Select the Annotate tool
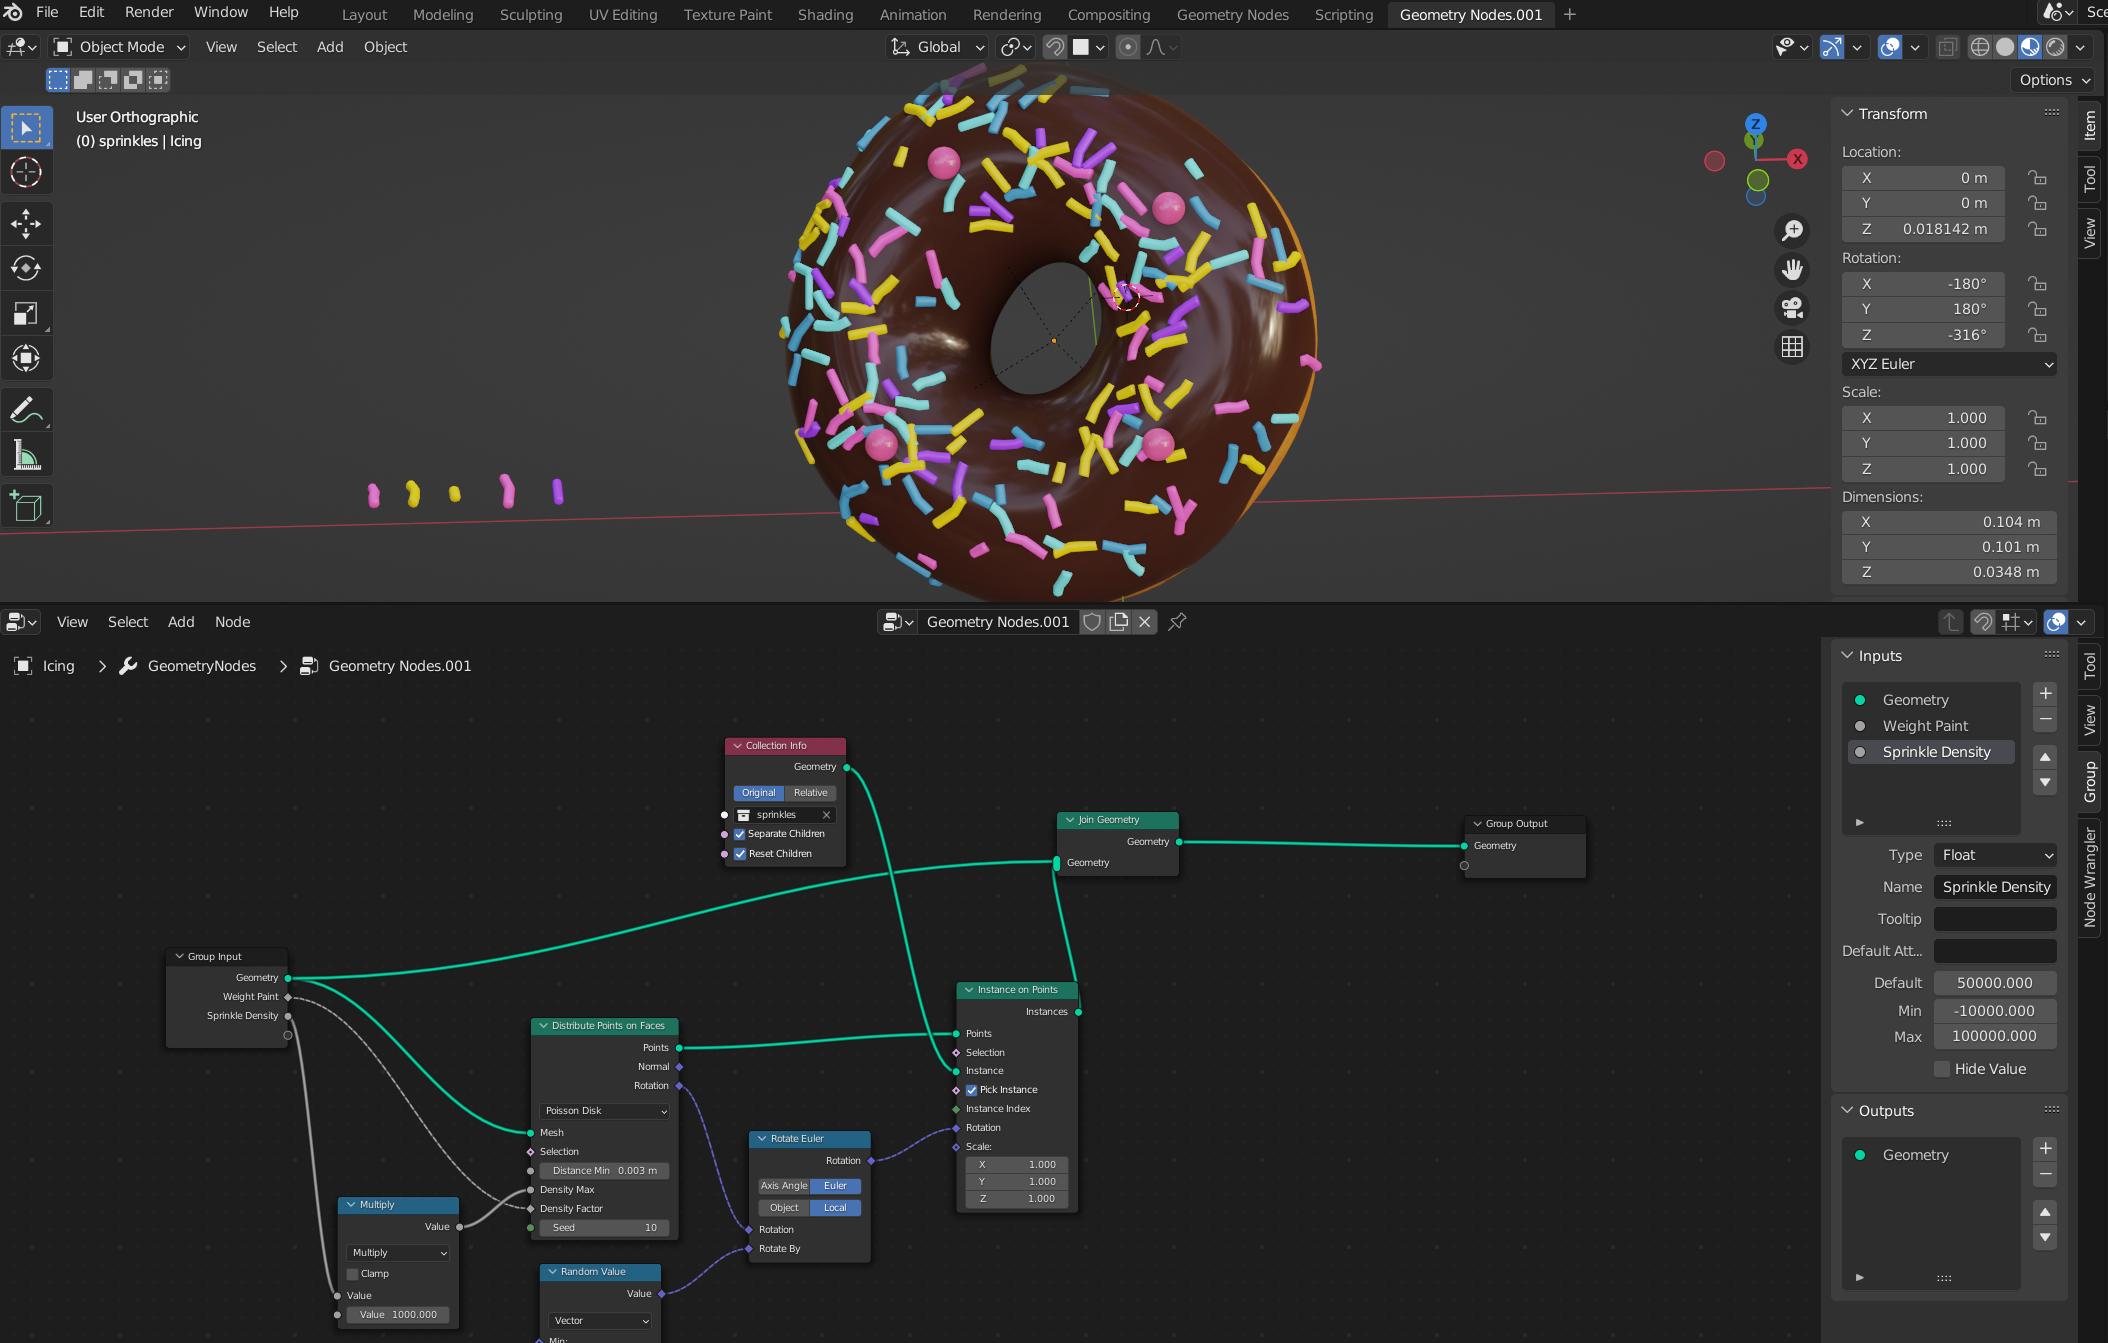 pos(26,410)
